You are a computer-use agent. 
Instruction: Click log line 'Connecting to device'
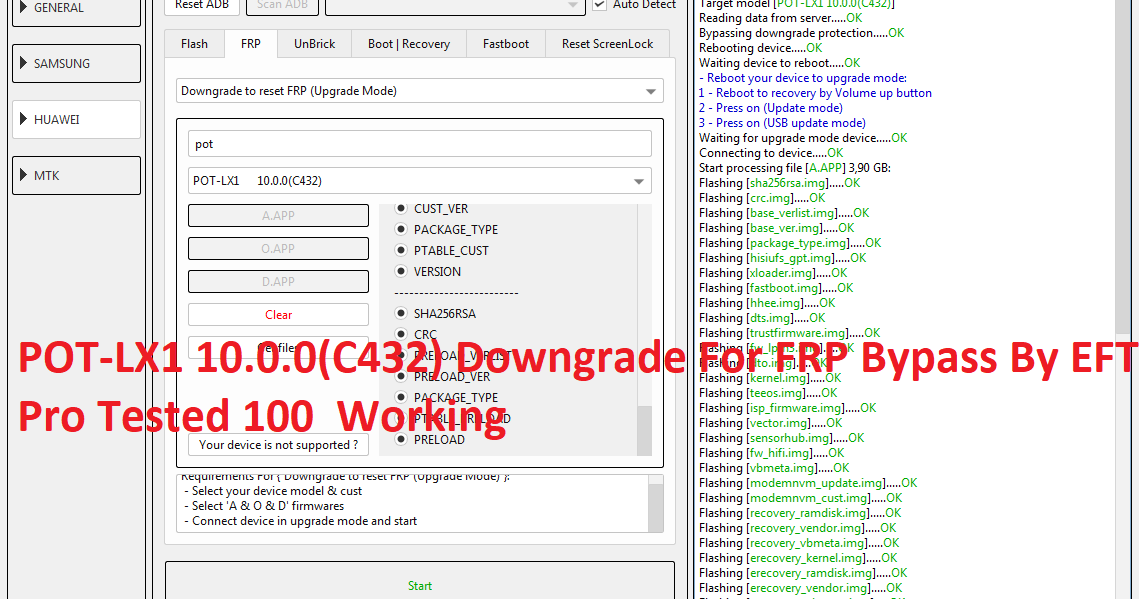click(771, 153)
